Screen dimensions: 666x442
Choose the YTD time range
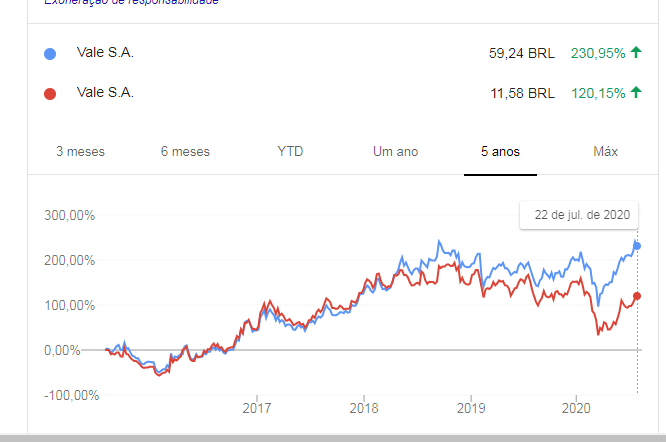coord(290,152)
